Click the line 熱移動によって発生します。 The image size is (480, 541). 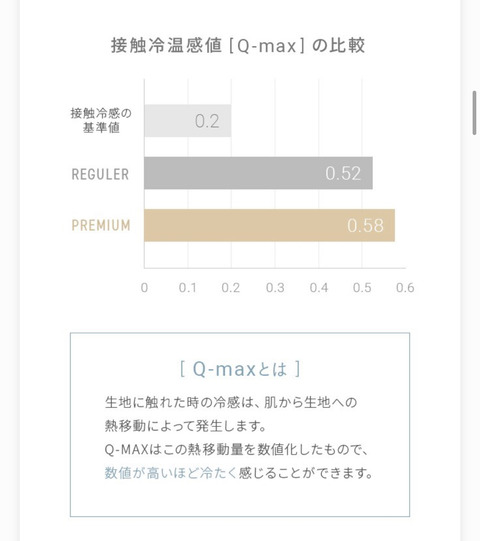pyautogui.click(x=186, y=426)
